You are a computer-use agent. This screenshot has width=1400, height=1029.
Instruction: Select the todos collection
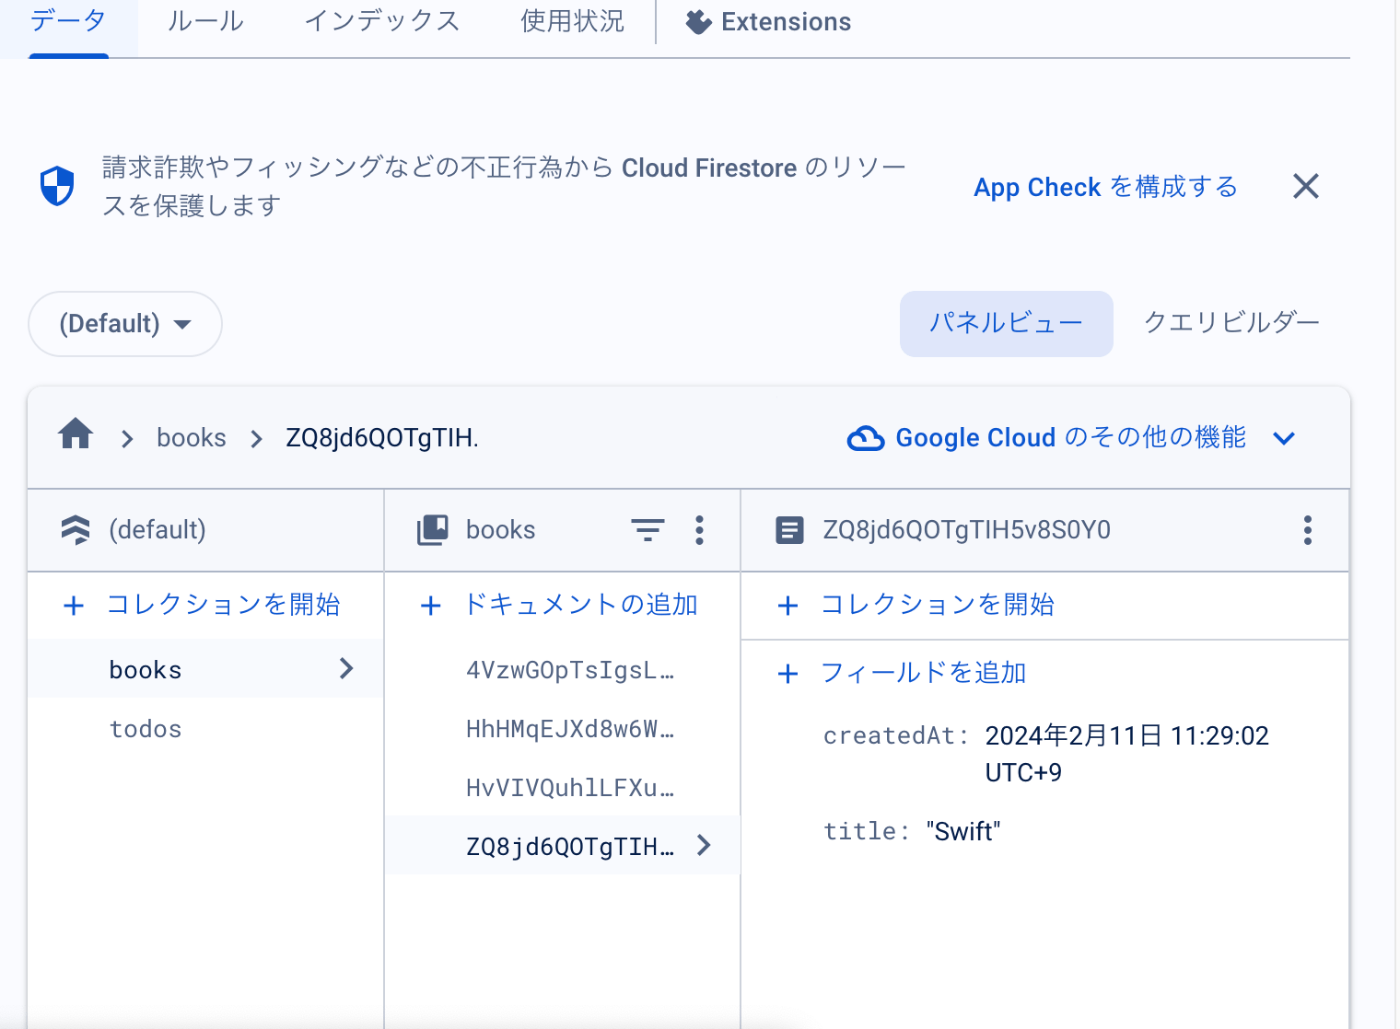coord(146,730)
